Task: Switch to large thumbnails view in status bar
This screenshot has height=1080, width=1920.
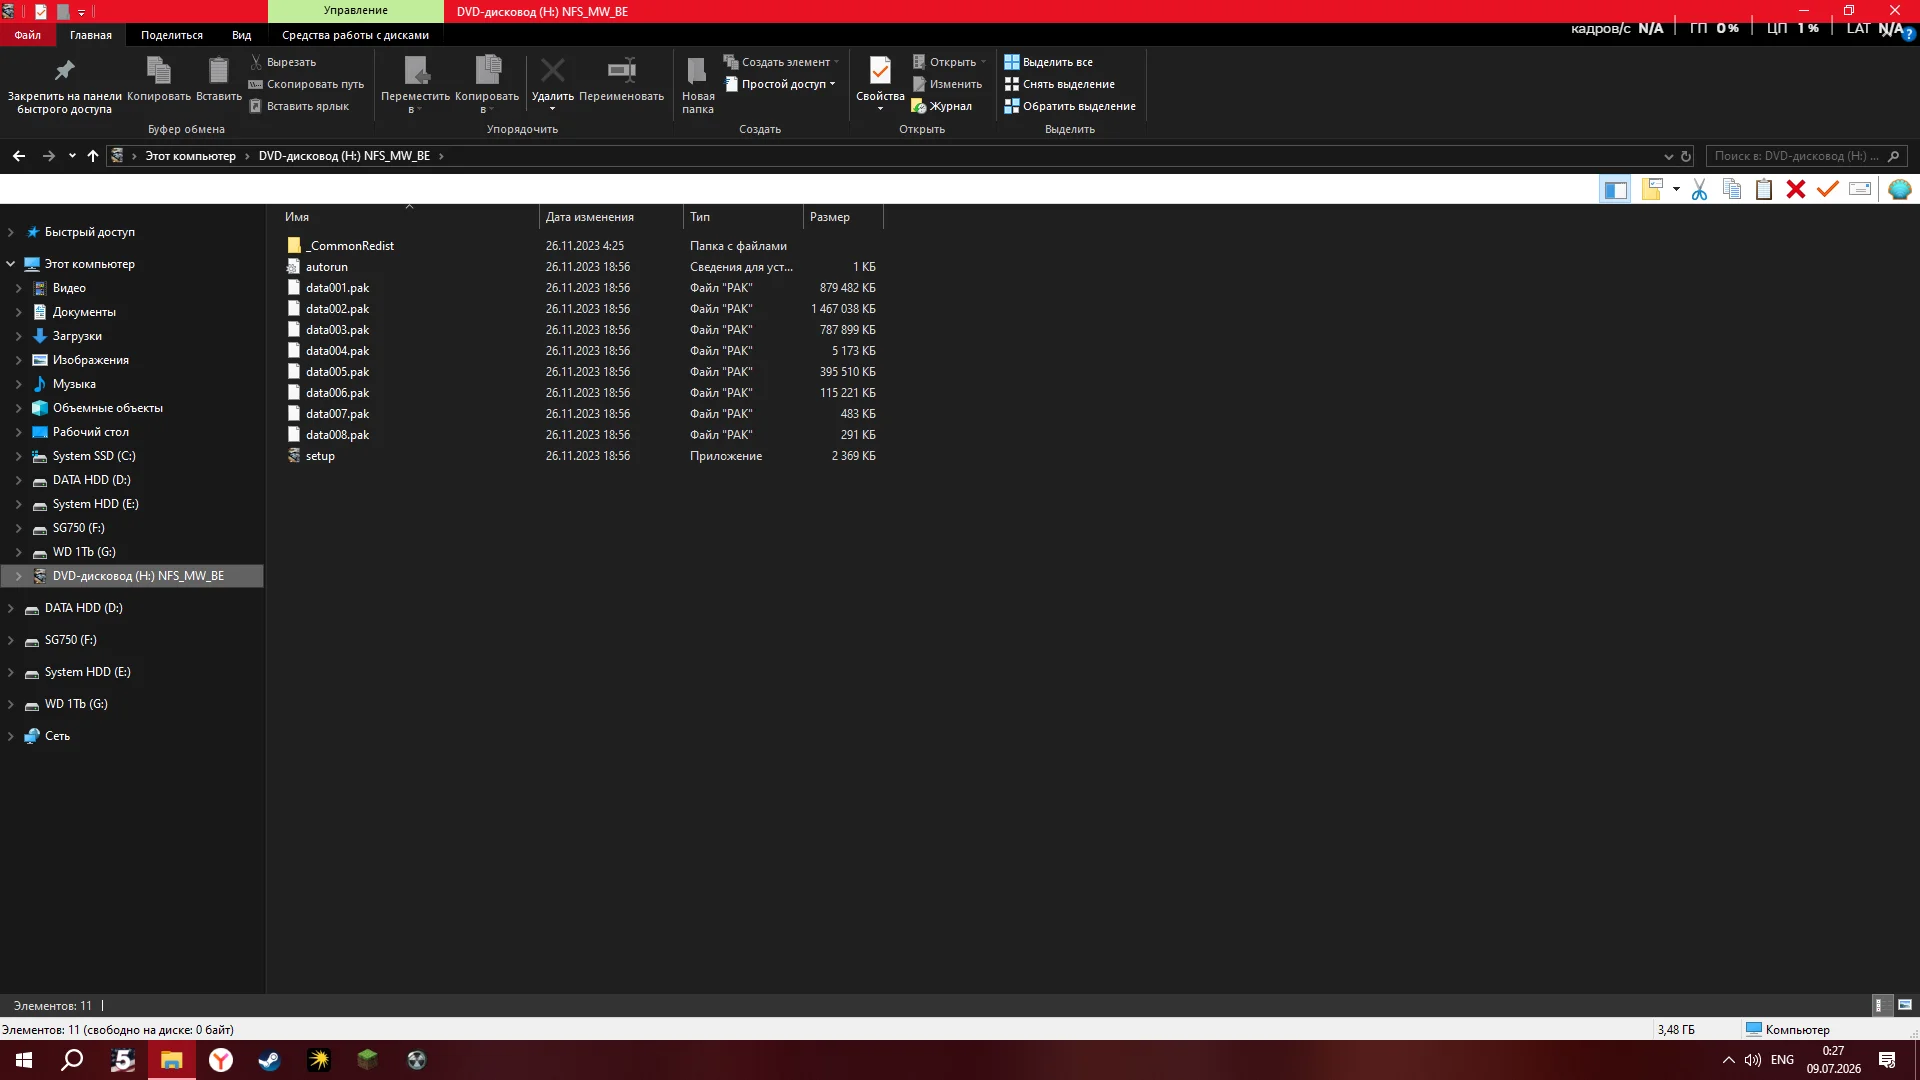Action: pyautogui.click(x=1905, y=1005)
